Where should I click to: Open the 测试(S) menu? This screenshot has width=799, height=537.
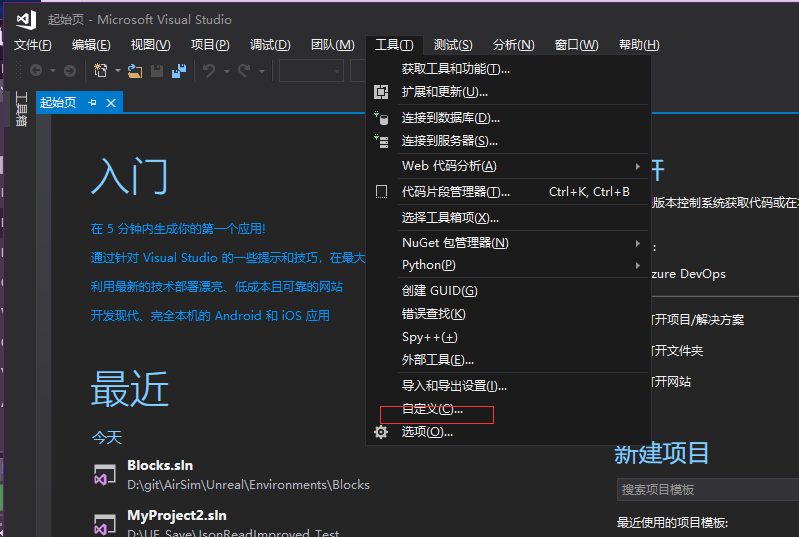(x=453, y=45)
